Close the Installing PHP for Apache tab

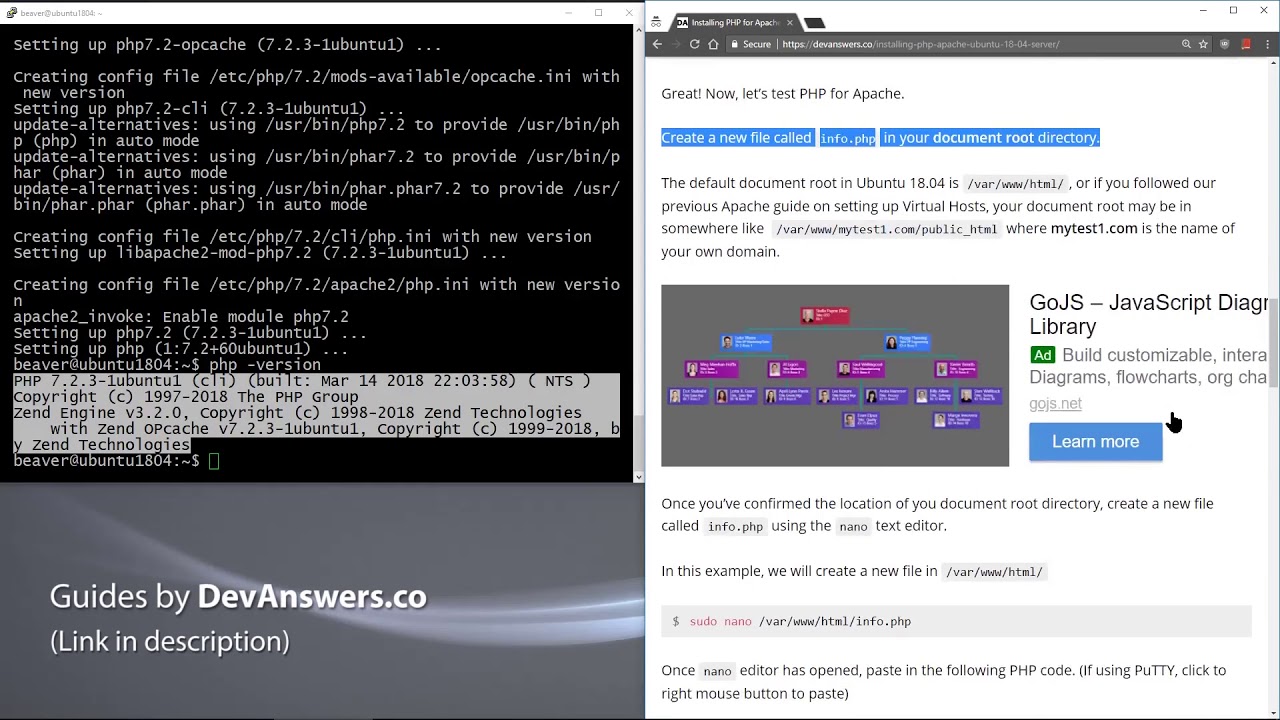click(x=789, y=22)
